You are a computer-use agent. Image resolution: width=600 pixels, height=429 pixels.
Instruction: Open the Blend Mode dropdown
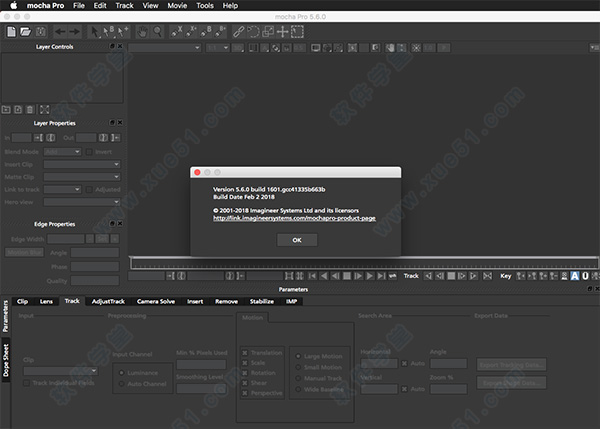tap(62, 152)
